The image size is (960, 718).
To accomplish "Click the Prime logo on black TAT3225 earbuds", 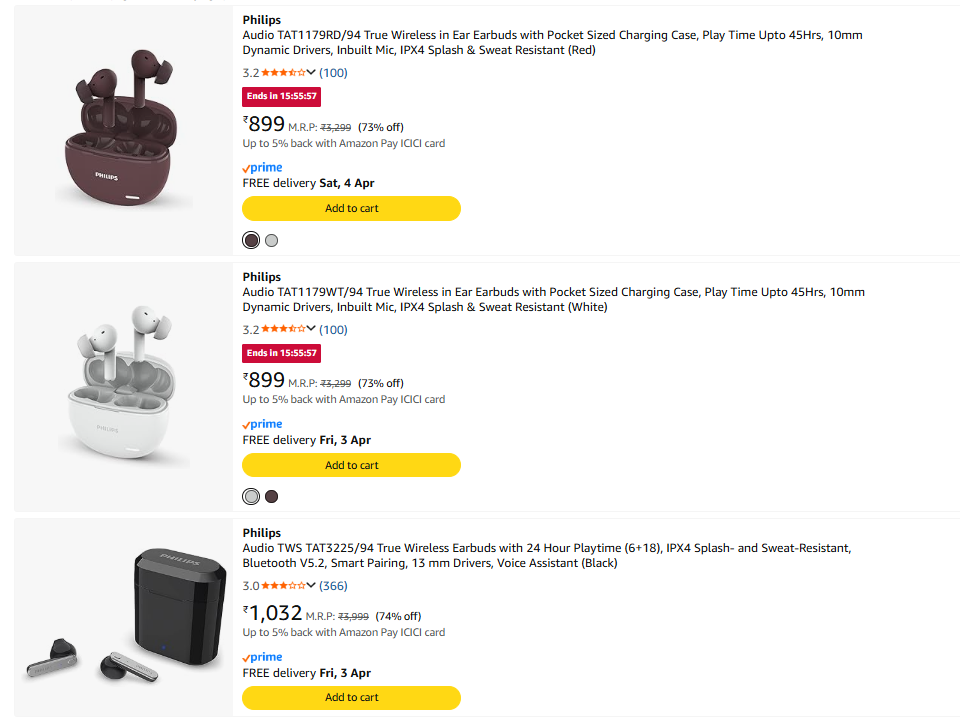I will point(263,658).
